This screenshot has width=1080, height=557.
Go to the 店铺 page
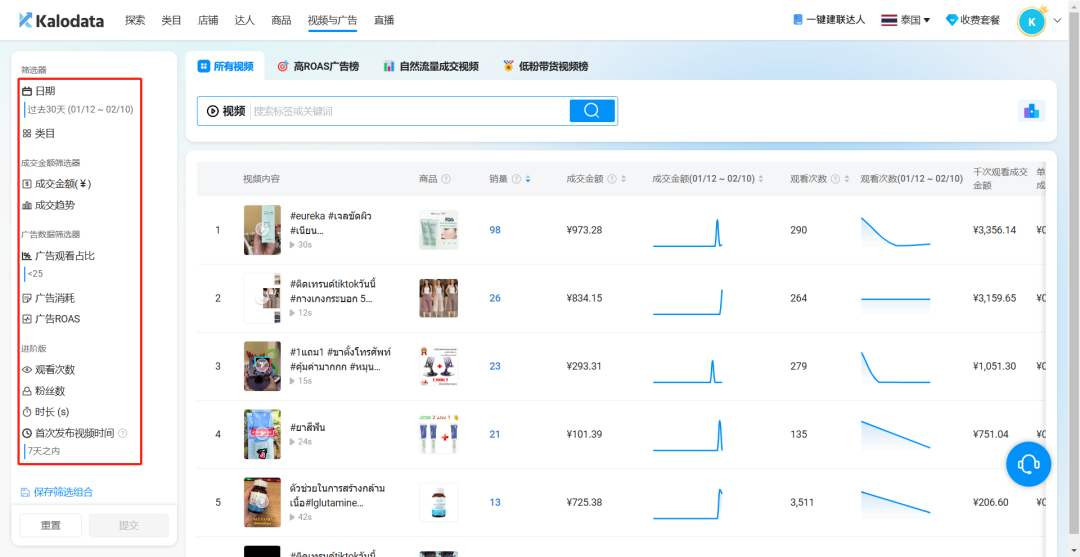tap(207, 21)
